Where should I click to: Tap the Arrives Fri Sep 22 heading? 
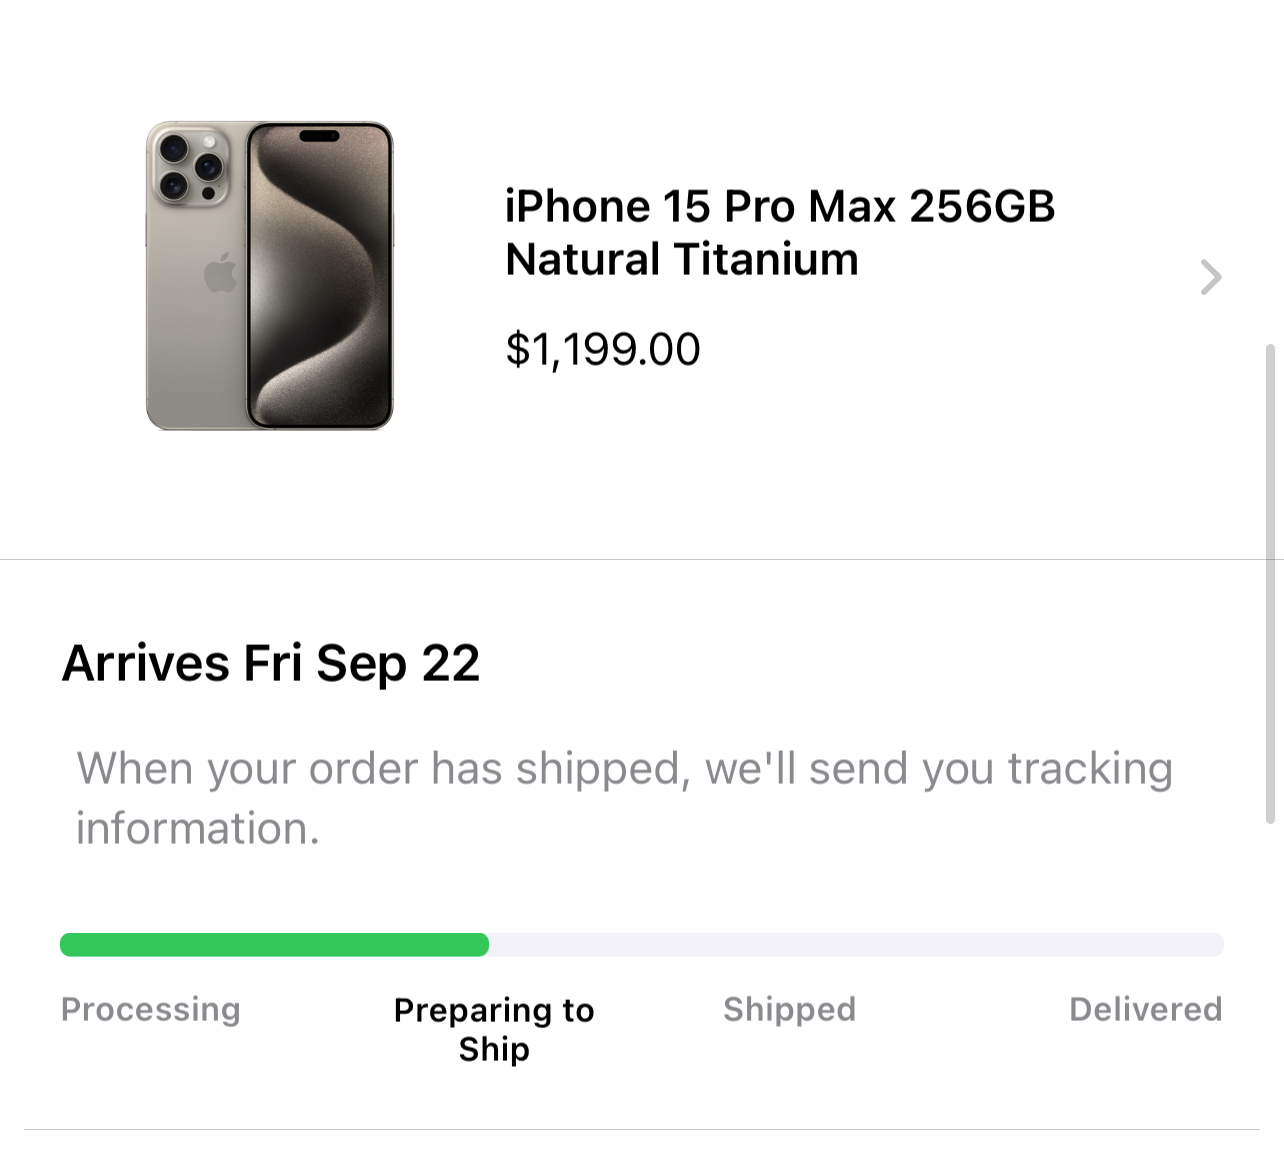point(271,664)
